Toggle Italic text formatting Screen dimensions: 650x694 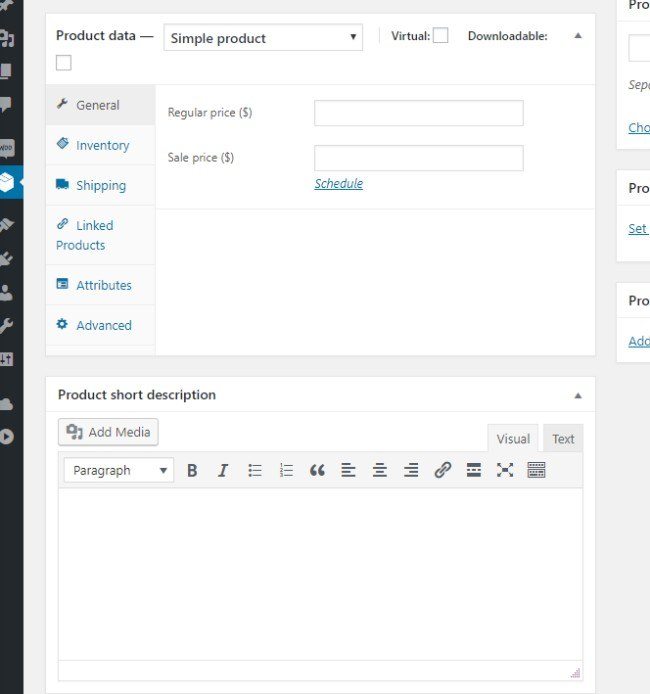[x=223, y=470]
